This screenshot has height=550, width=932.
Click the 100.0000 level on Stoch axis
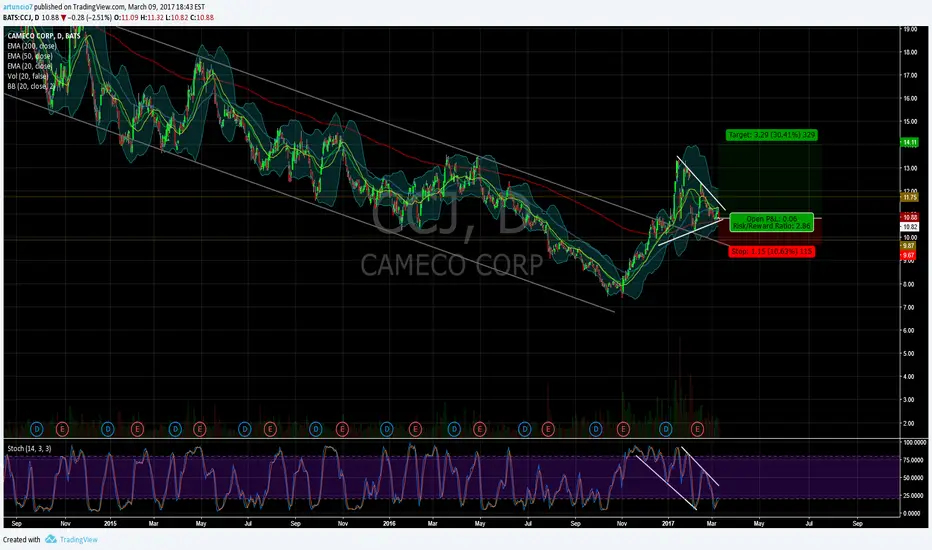coord(915,443)
